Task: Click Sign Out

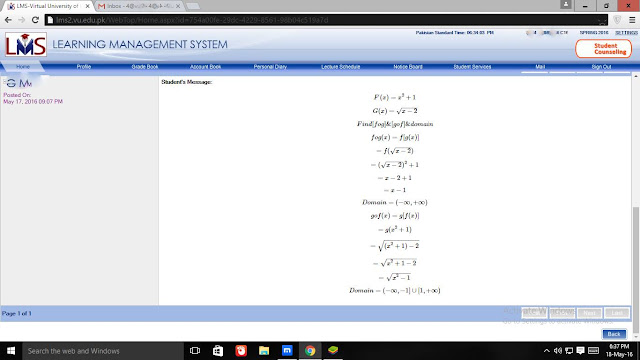Action: pos(601,67)
